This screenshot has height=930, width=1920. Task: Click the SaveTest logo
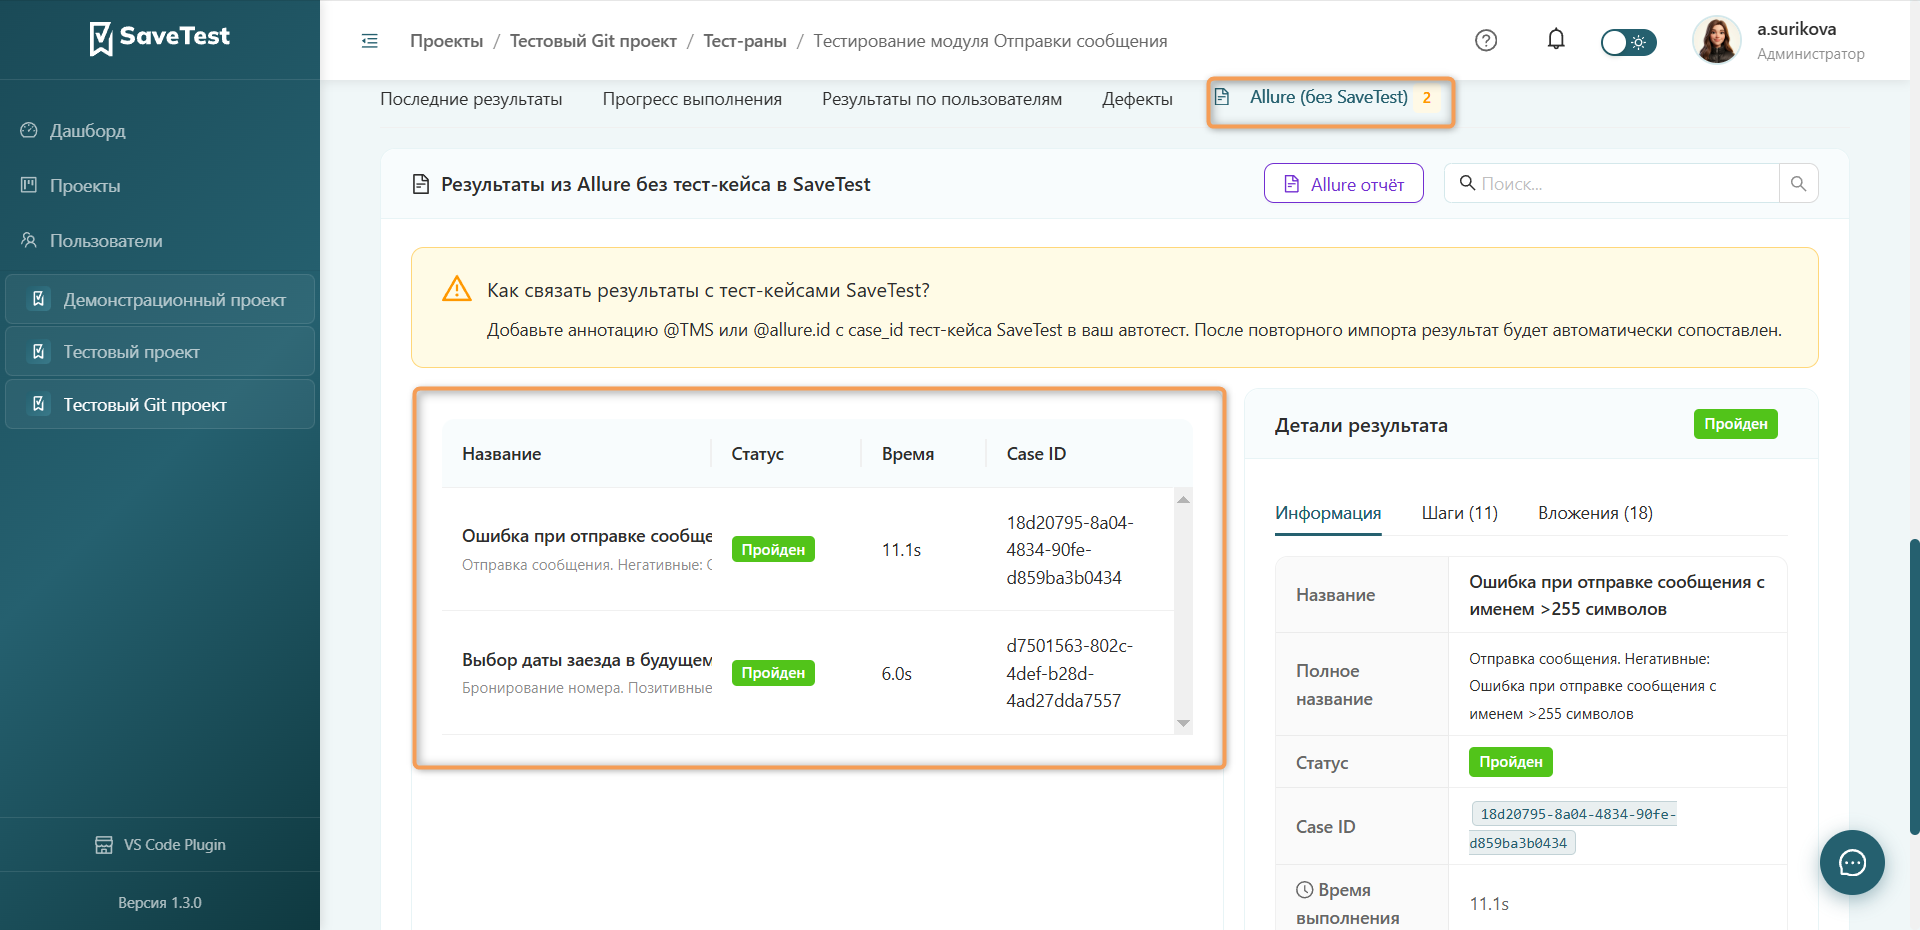coord(160,38)
